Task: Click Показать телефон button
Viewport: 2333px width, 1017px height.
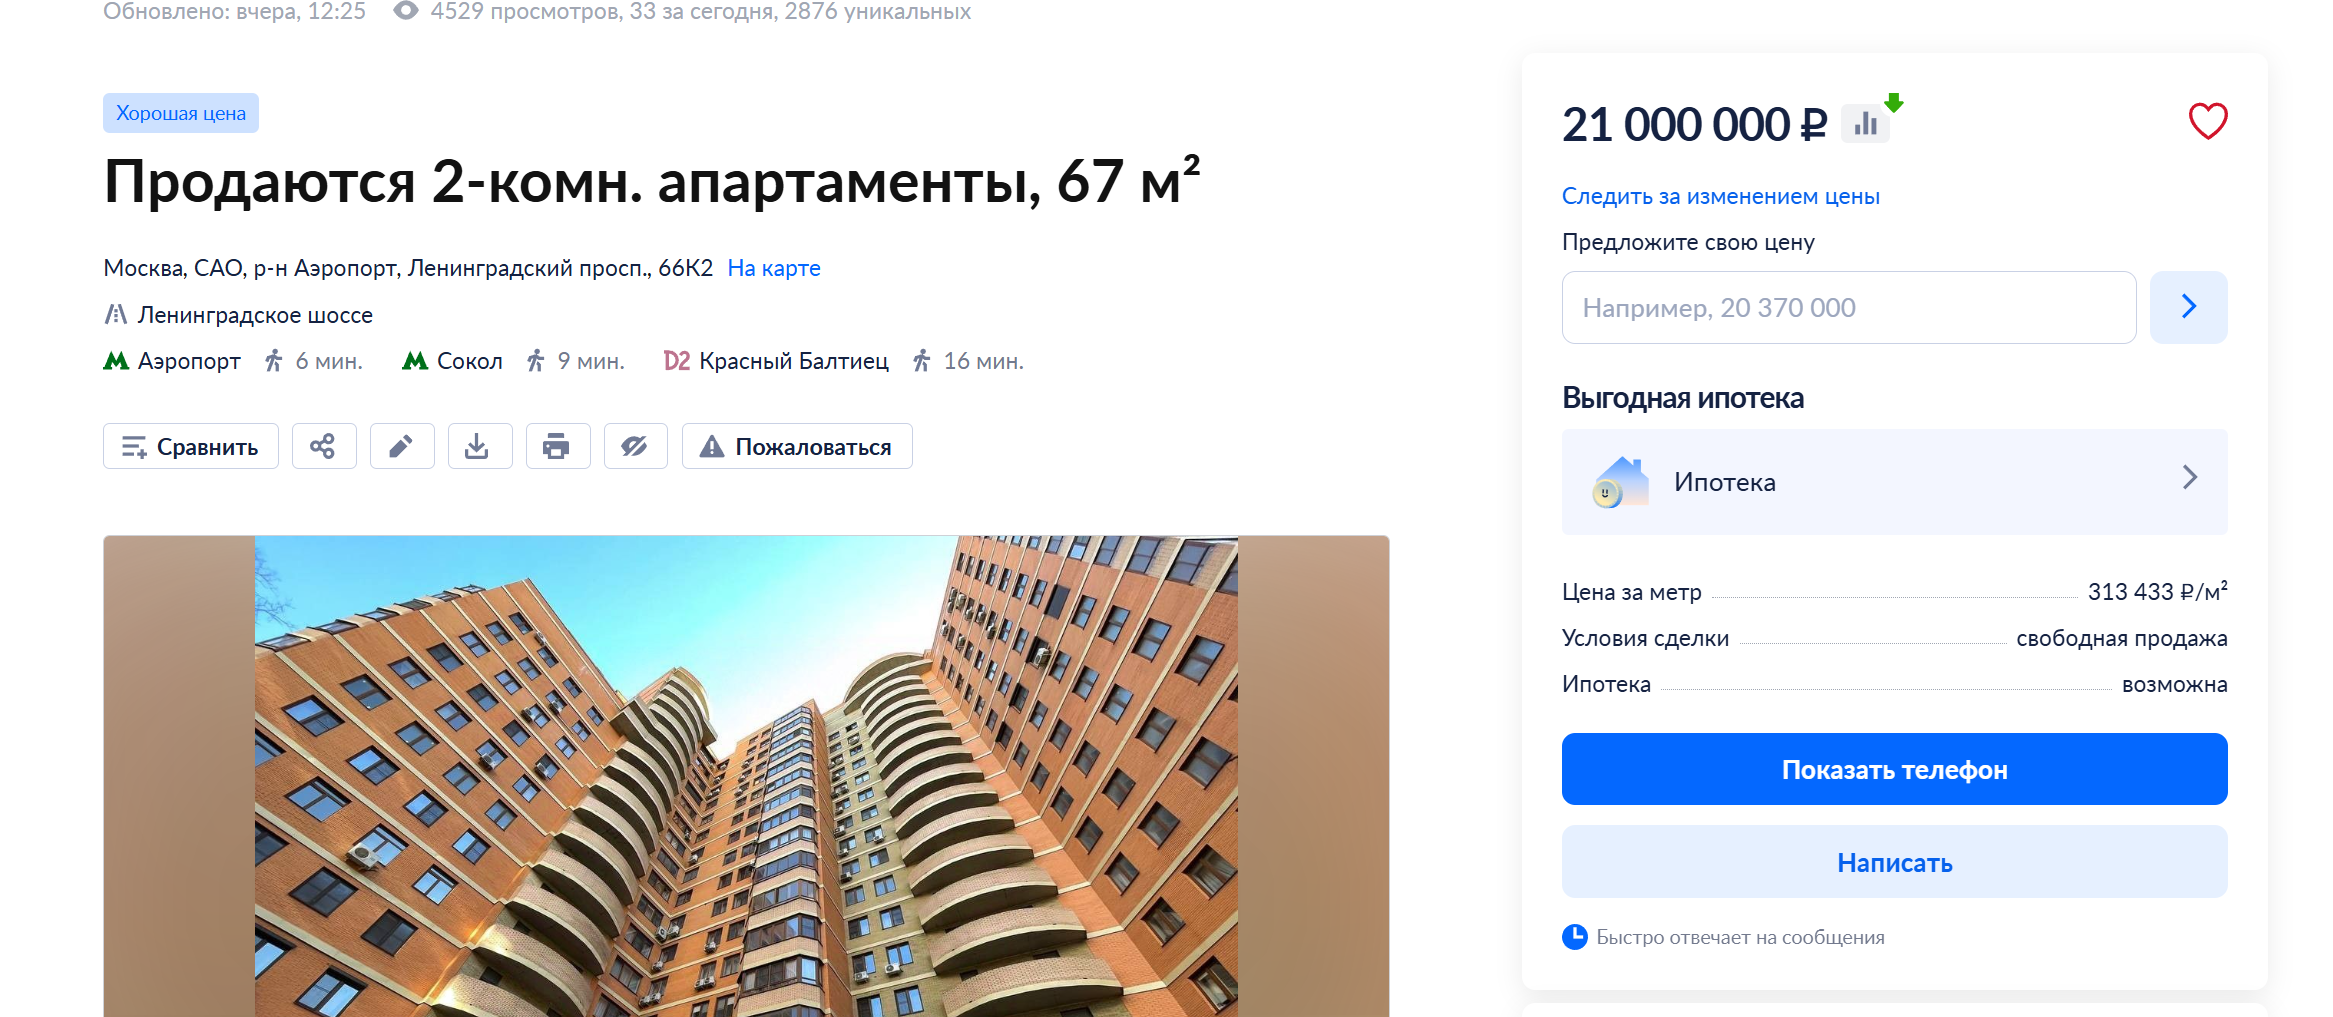Action: (x=1895, y=769)
